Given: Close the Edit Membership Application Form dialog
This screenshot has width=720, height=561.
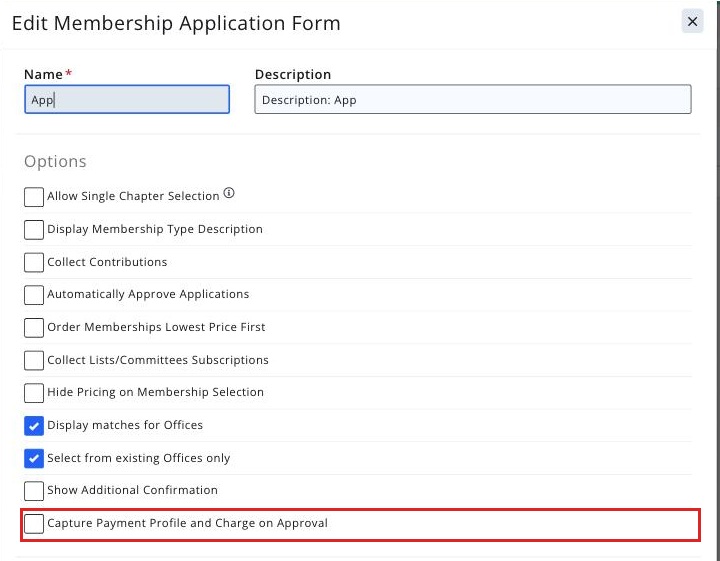Looking at the screenshot, I should [692, 22].
